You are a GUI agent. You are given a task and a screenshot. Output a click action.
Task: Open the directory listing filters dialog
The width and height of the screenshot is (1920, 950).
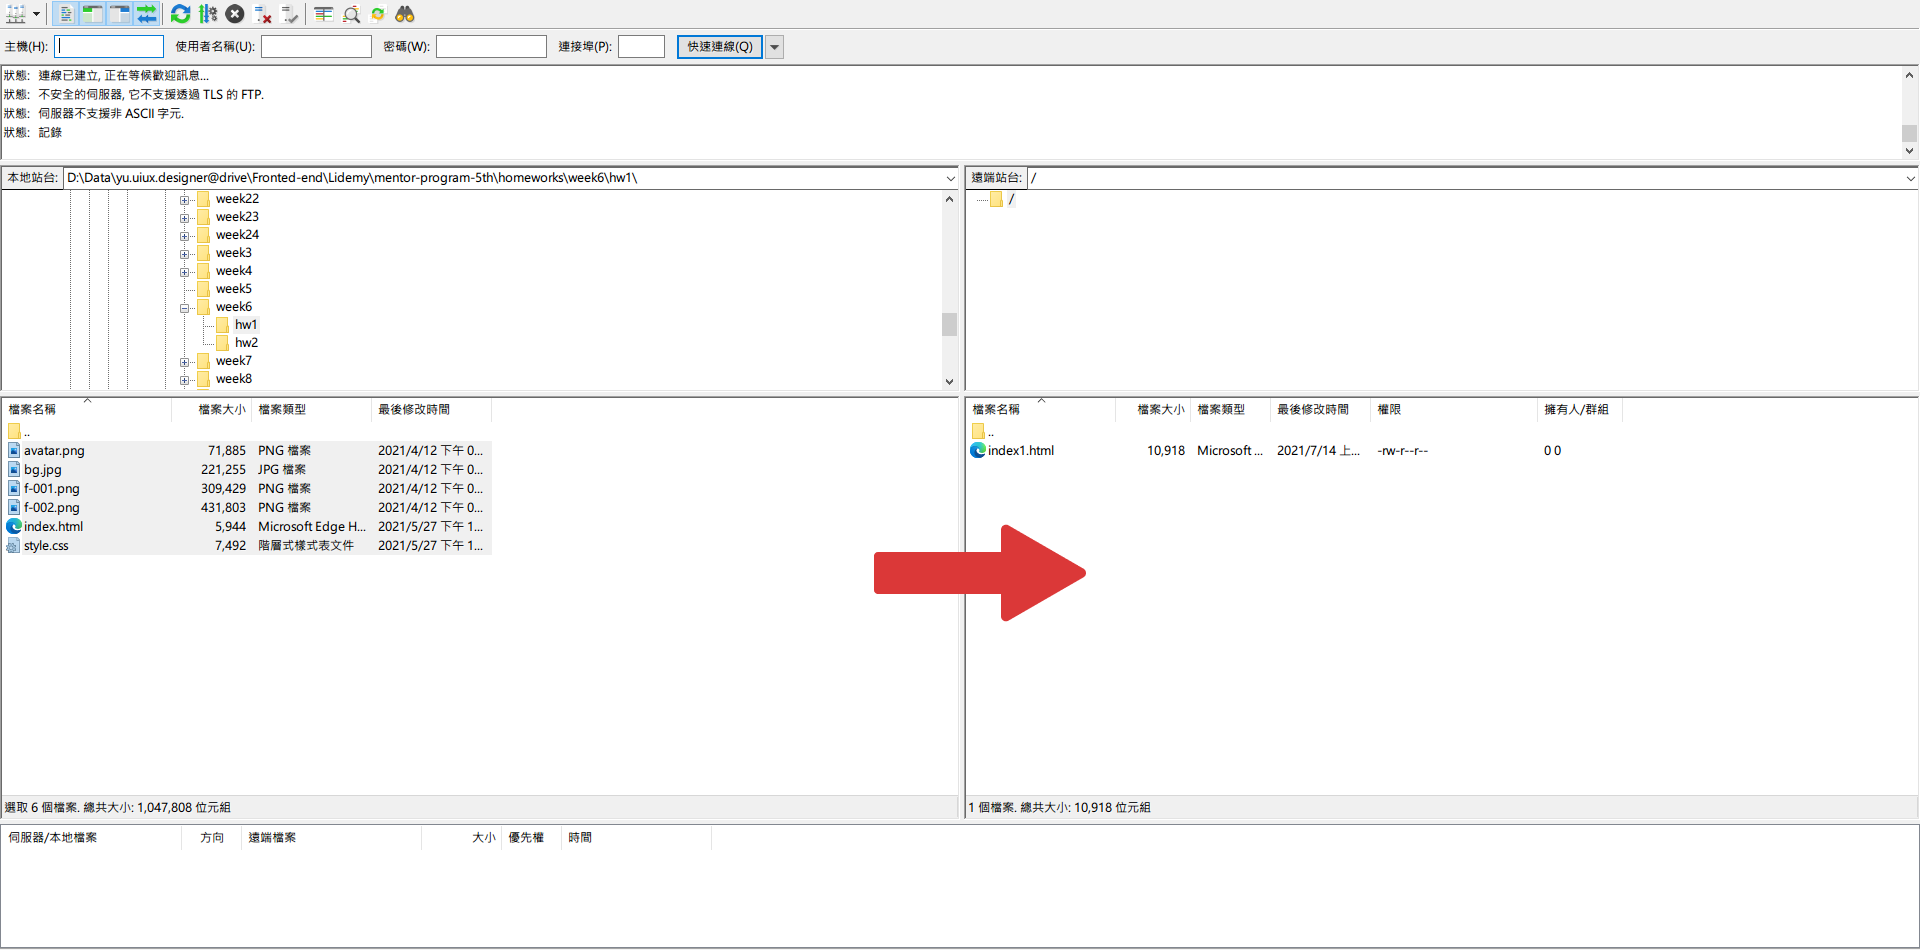(x=324, y=14)
